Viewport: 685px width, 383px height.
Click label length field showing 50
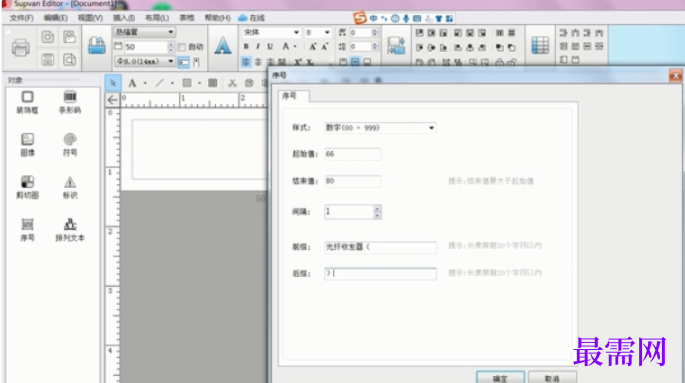point(145,47)
